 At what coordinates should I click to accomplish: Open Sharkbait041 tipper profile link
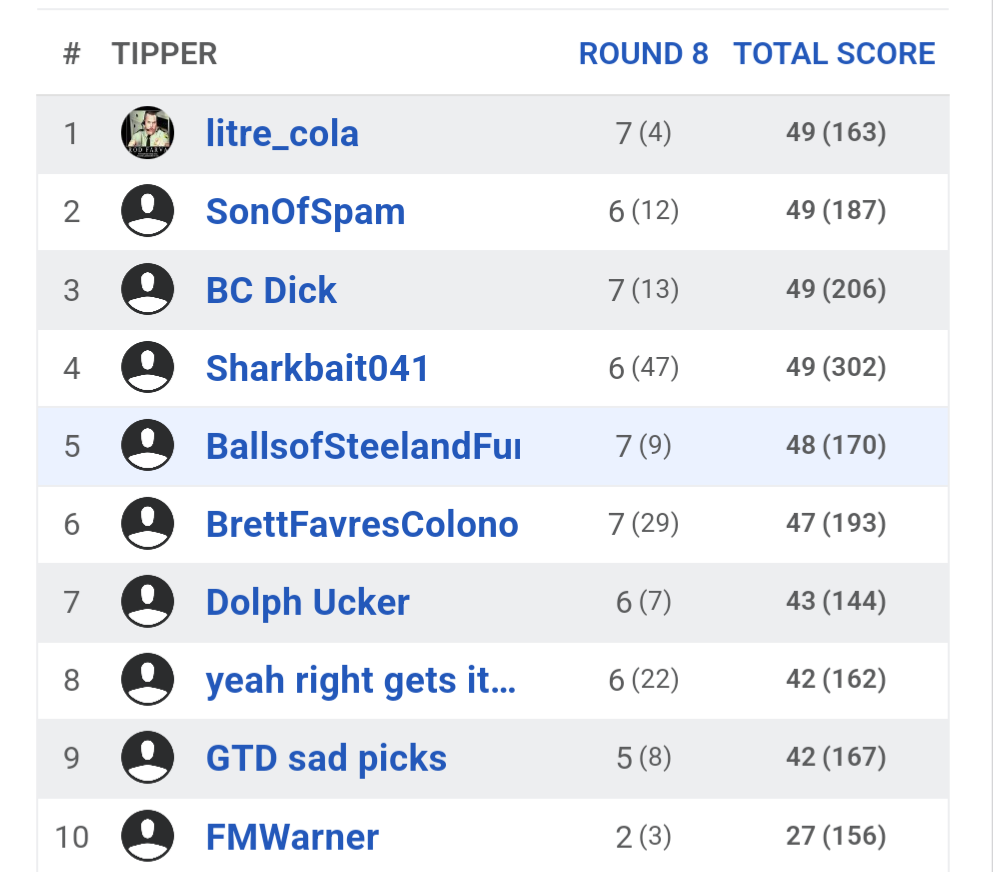317,368
